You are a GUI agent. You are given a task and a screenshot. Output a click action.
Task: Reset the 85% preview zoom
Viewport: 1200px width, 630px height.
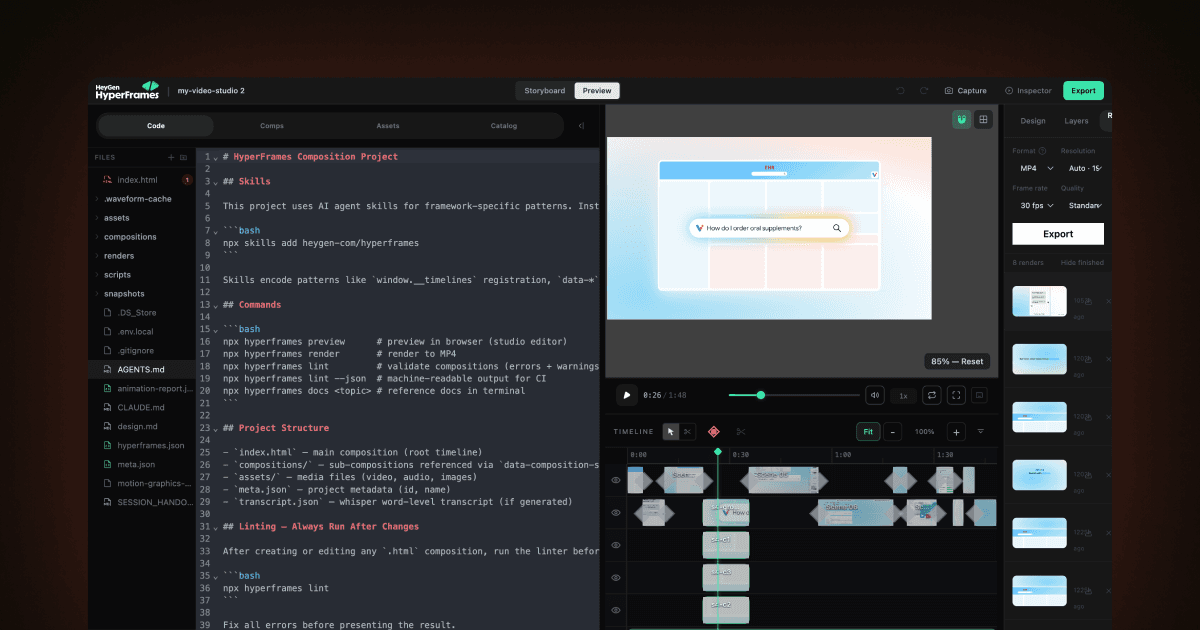pyautogui.click(x=957, y=361)
